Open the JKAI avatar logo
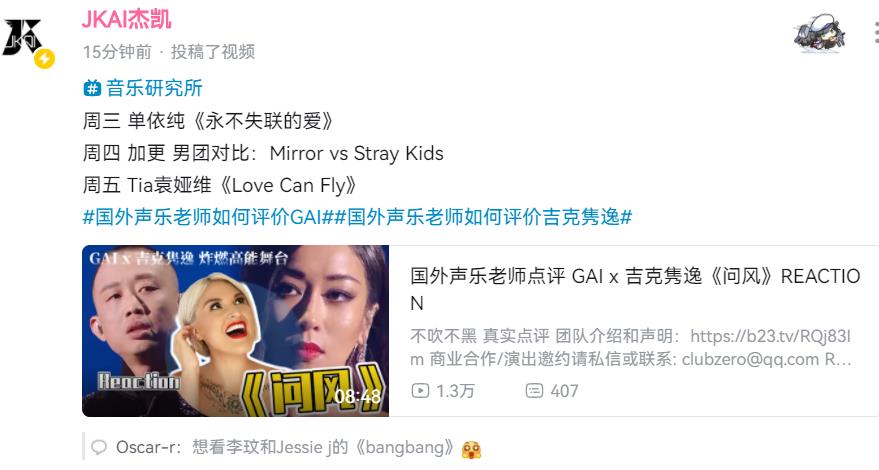 tap(22, 38)
